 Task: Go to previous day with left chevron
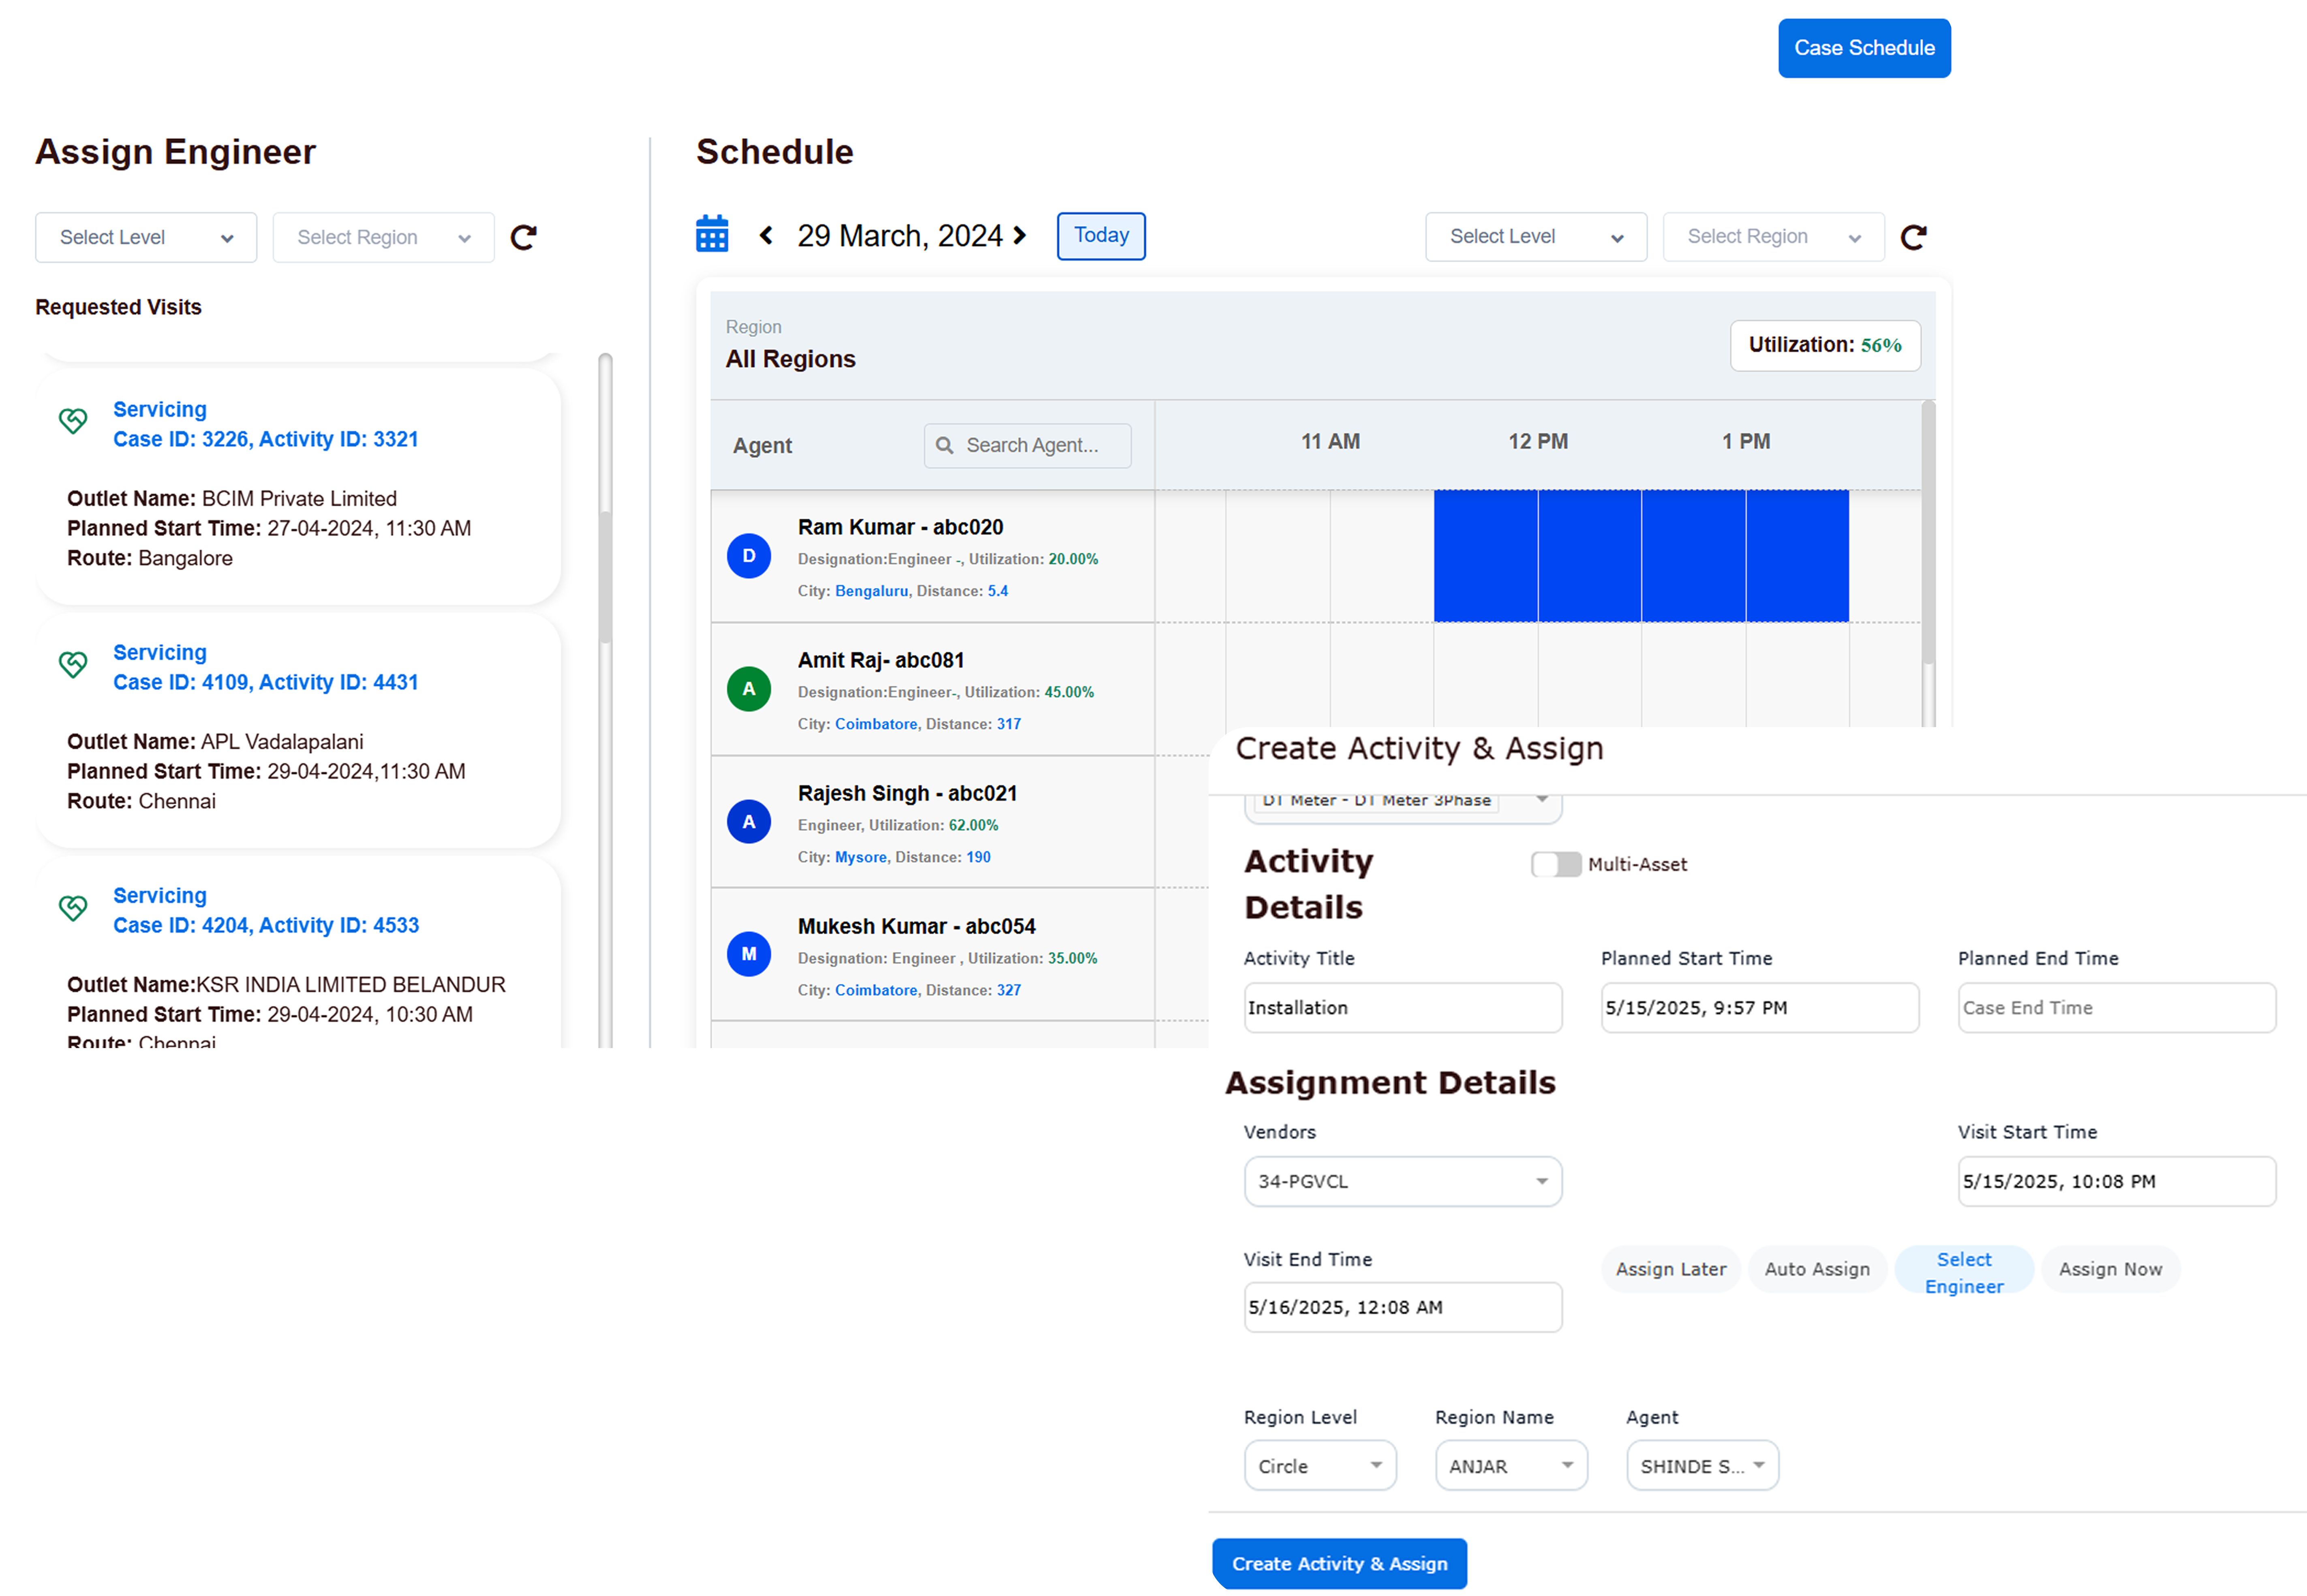click(766, 235)
